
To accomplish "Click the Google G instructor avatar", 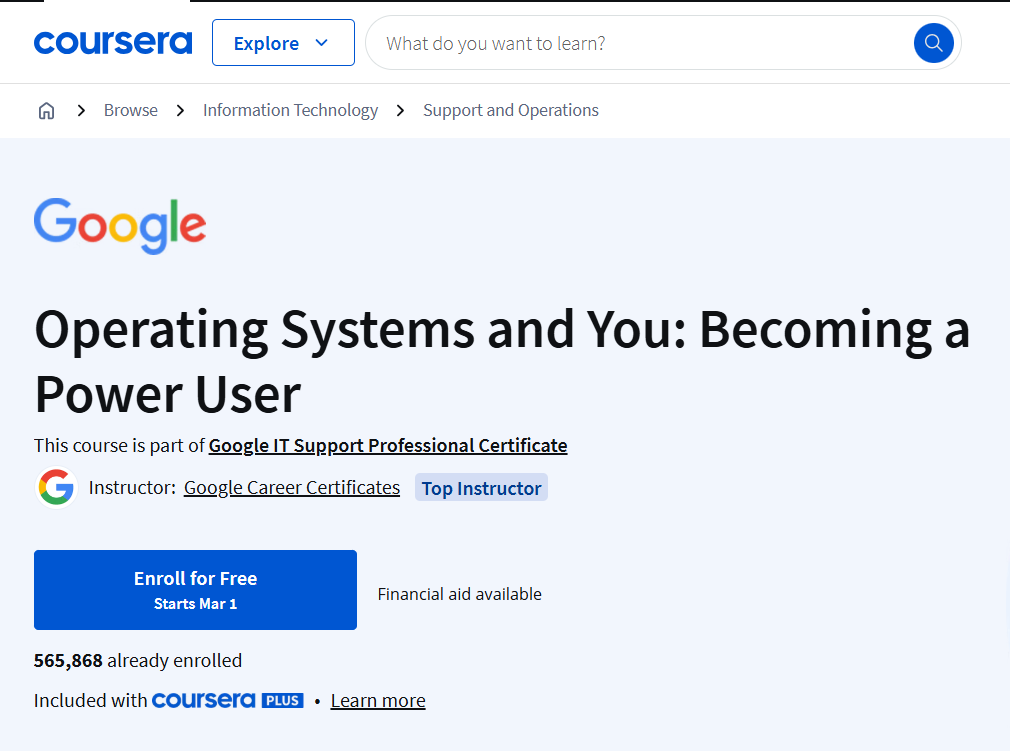I will (56, 487).
